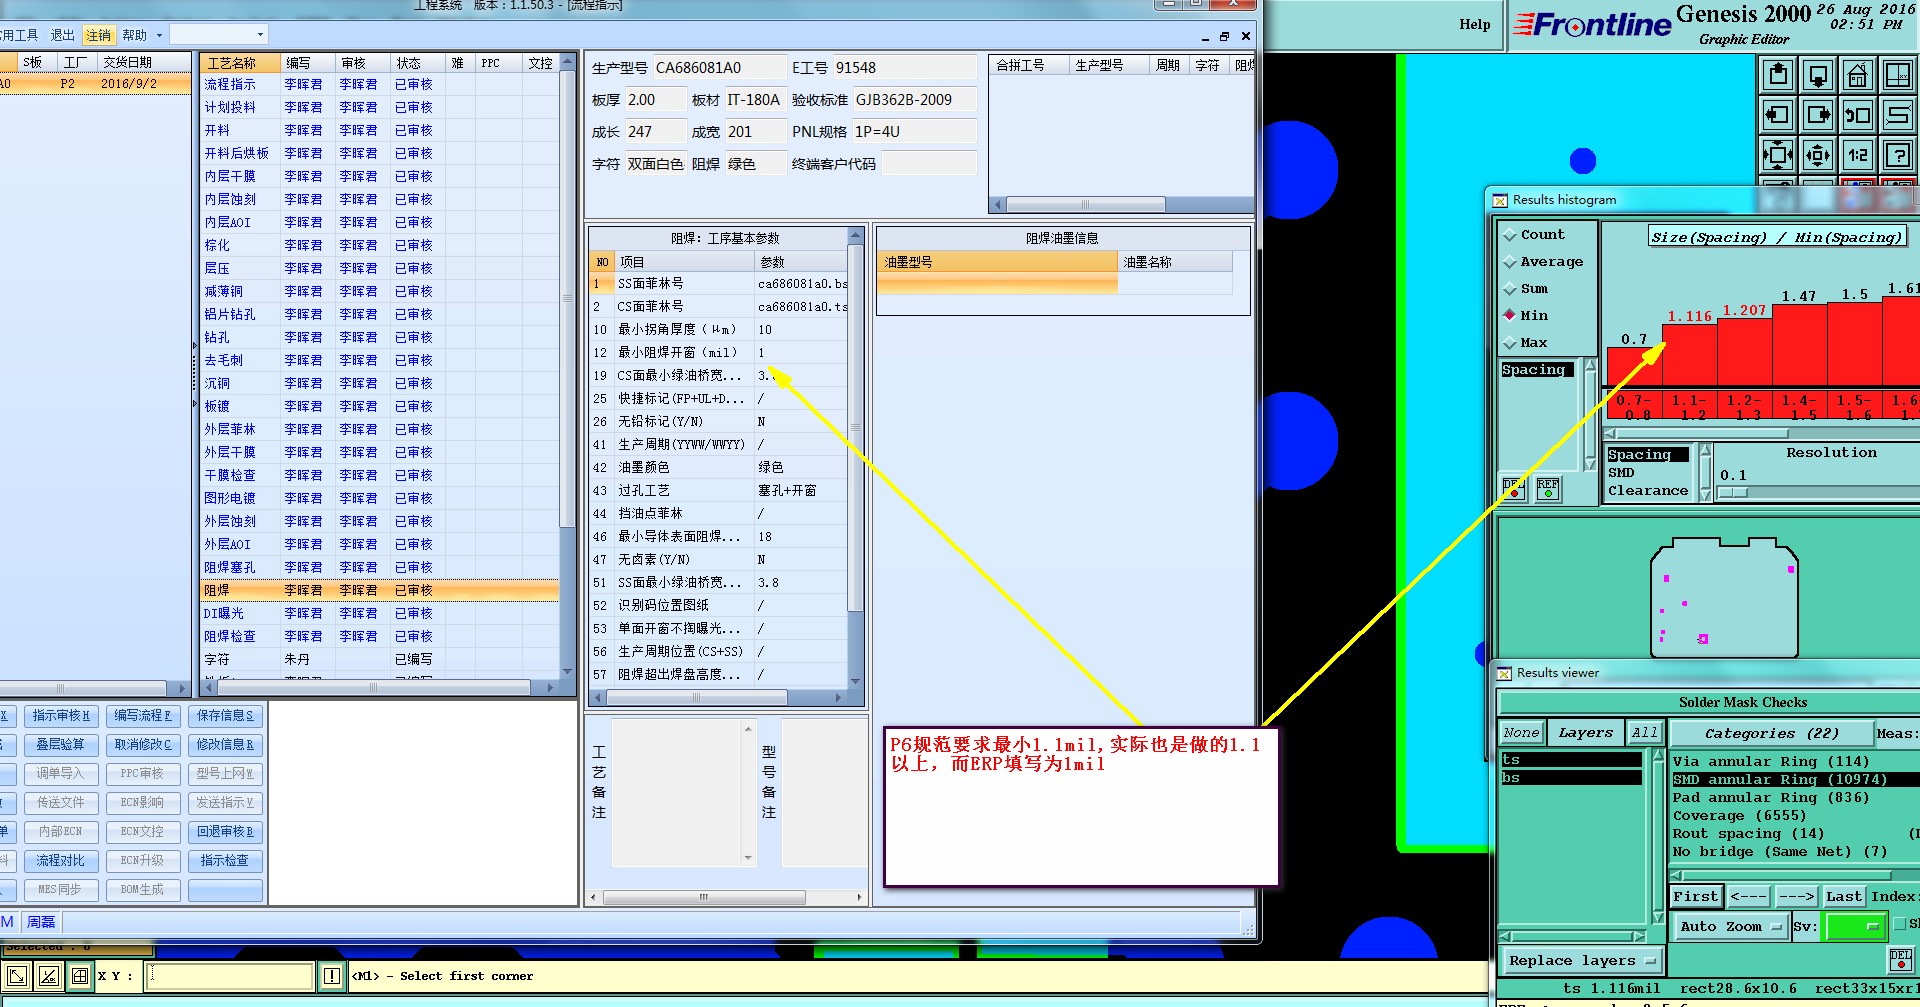Click the S-shaped snap icon in Genesis toolbar
Viewport: 1920px width, 1007px height.
[1898, 115]
